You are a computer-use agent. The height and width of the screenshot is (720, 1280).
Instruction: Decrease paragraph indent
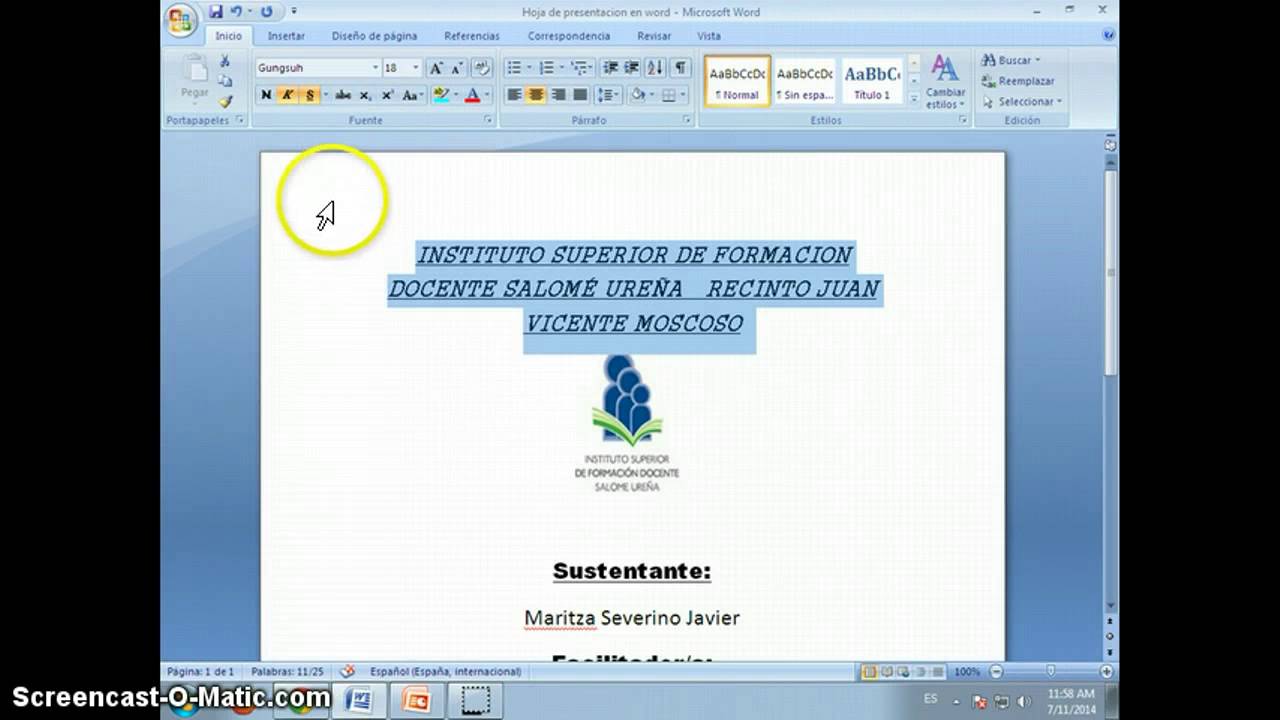point(610,68)
